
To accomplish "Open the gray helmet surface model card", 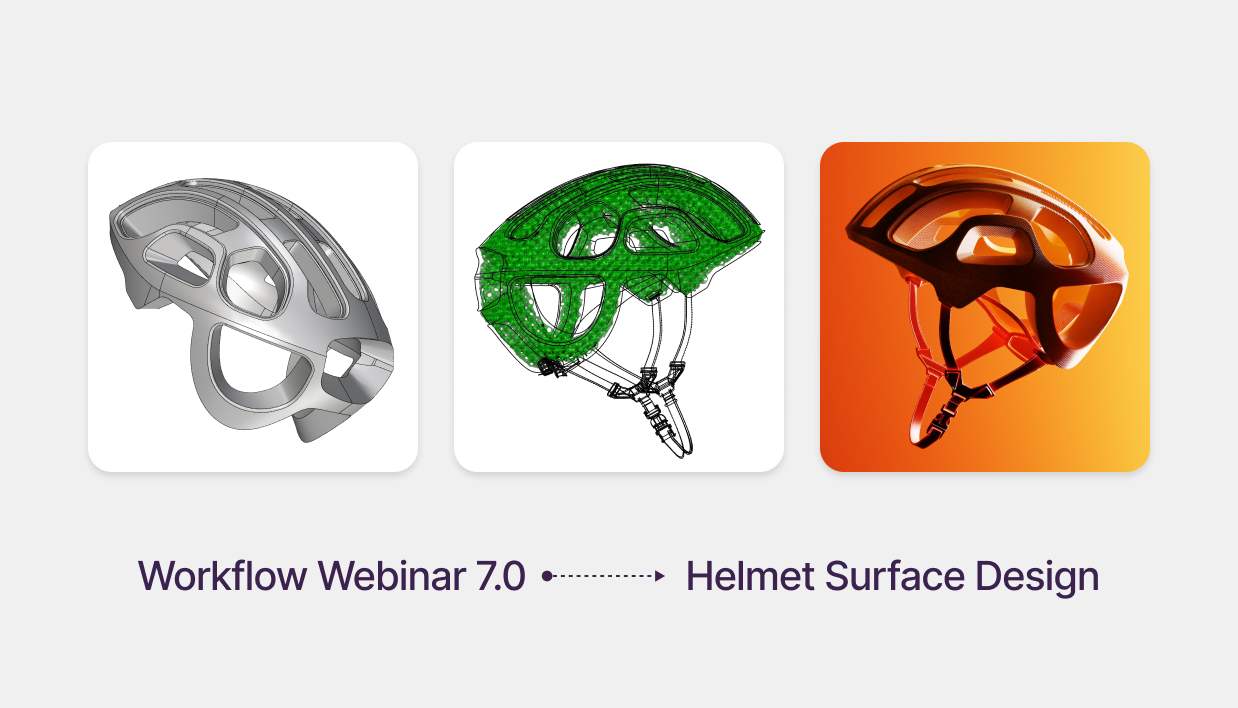I will [x=253, y=307].
